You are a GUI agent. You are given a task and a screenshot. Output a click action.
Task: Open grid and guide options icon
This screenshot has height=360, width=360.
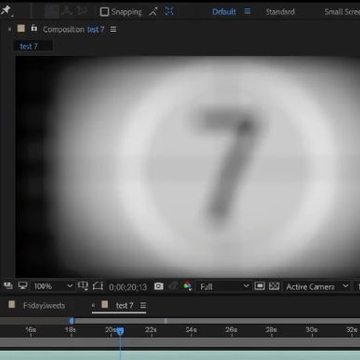(83, 286)
